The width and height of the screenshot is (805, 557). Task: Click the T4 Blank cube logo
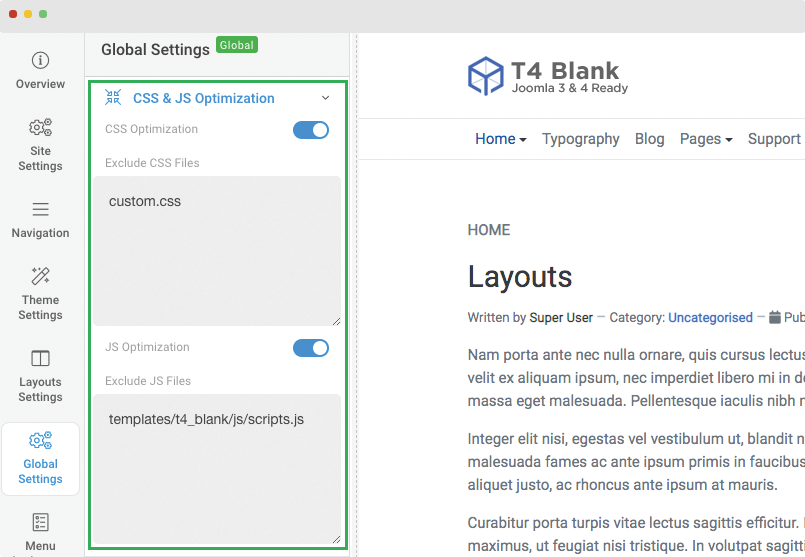click(485, 76)
